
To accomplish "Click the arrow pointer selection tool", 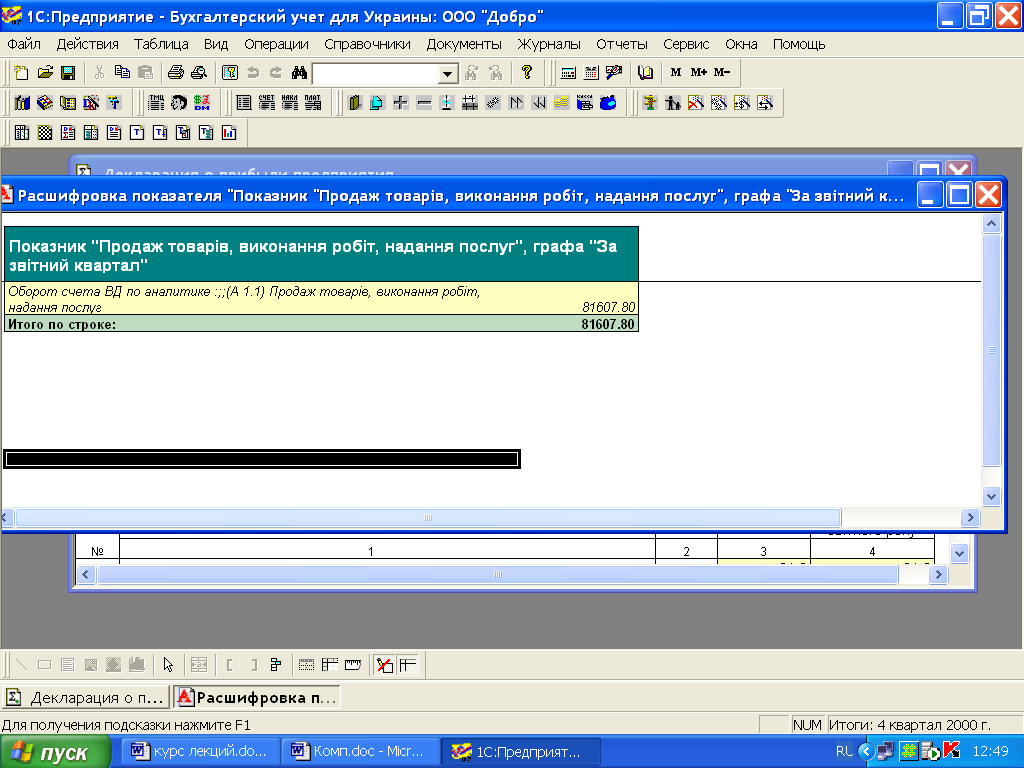I will coord(168,665).
